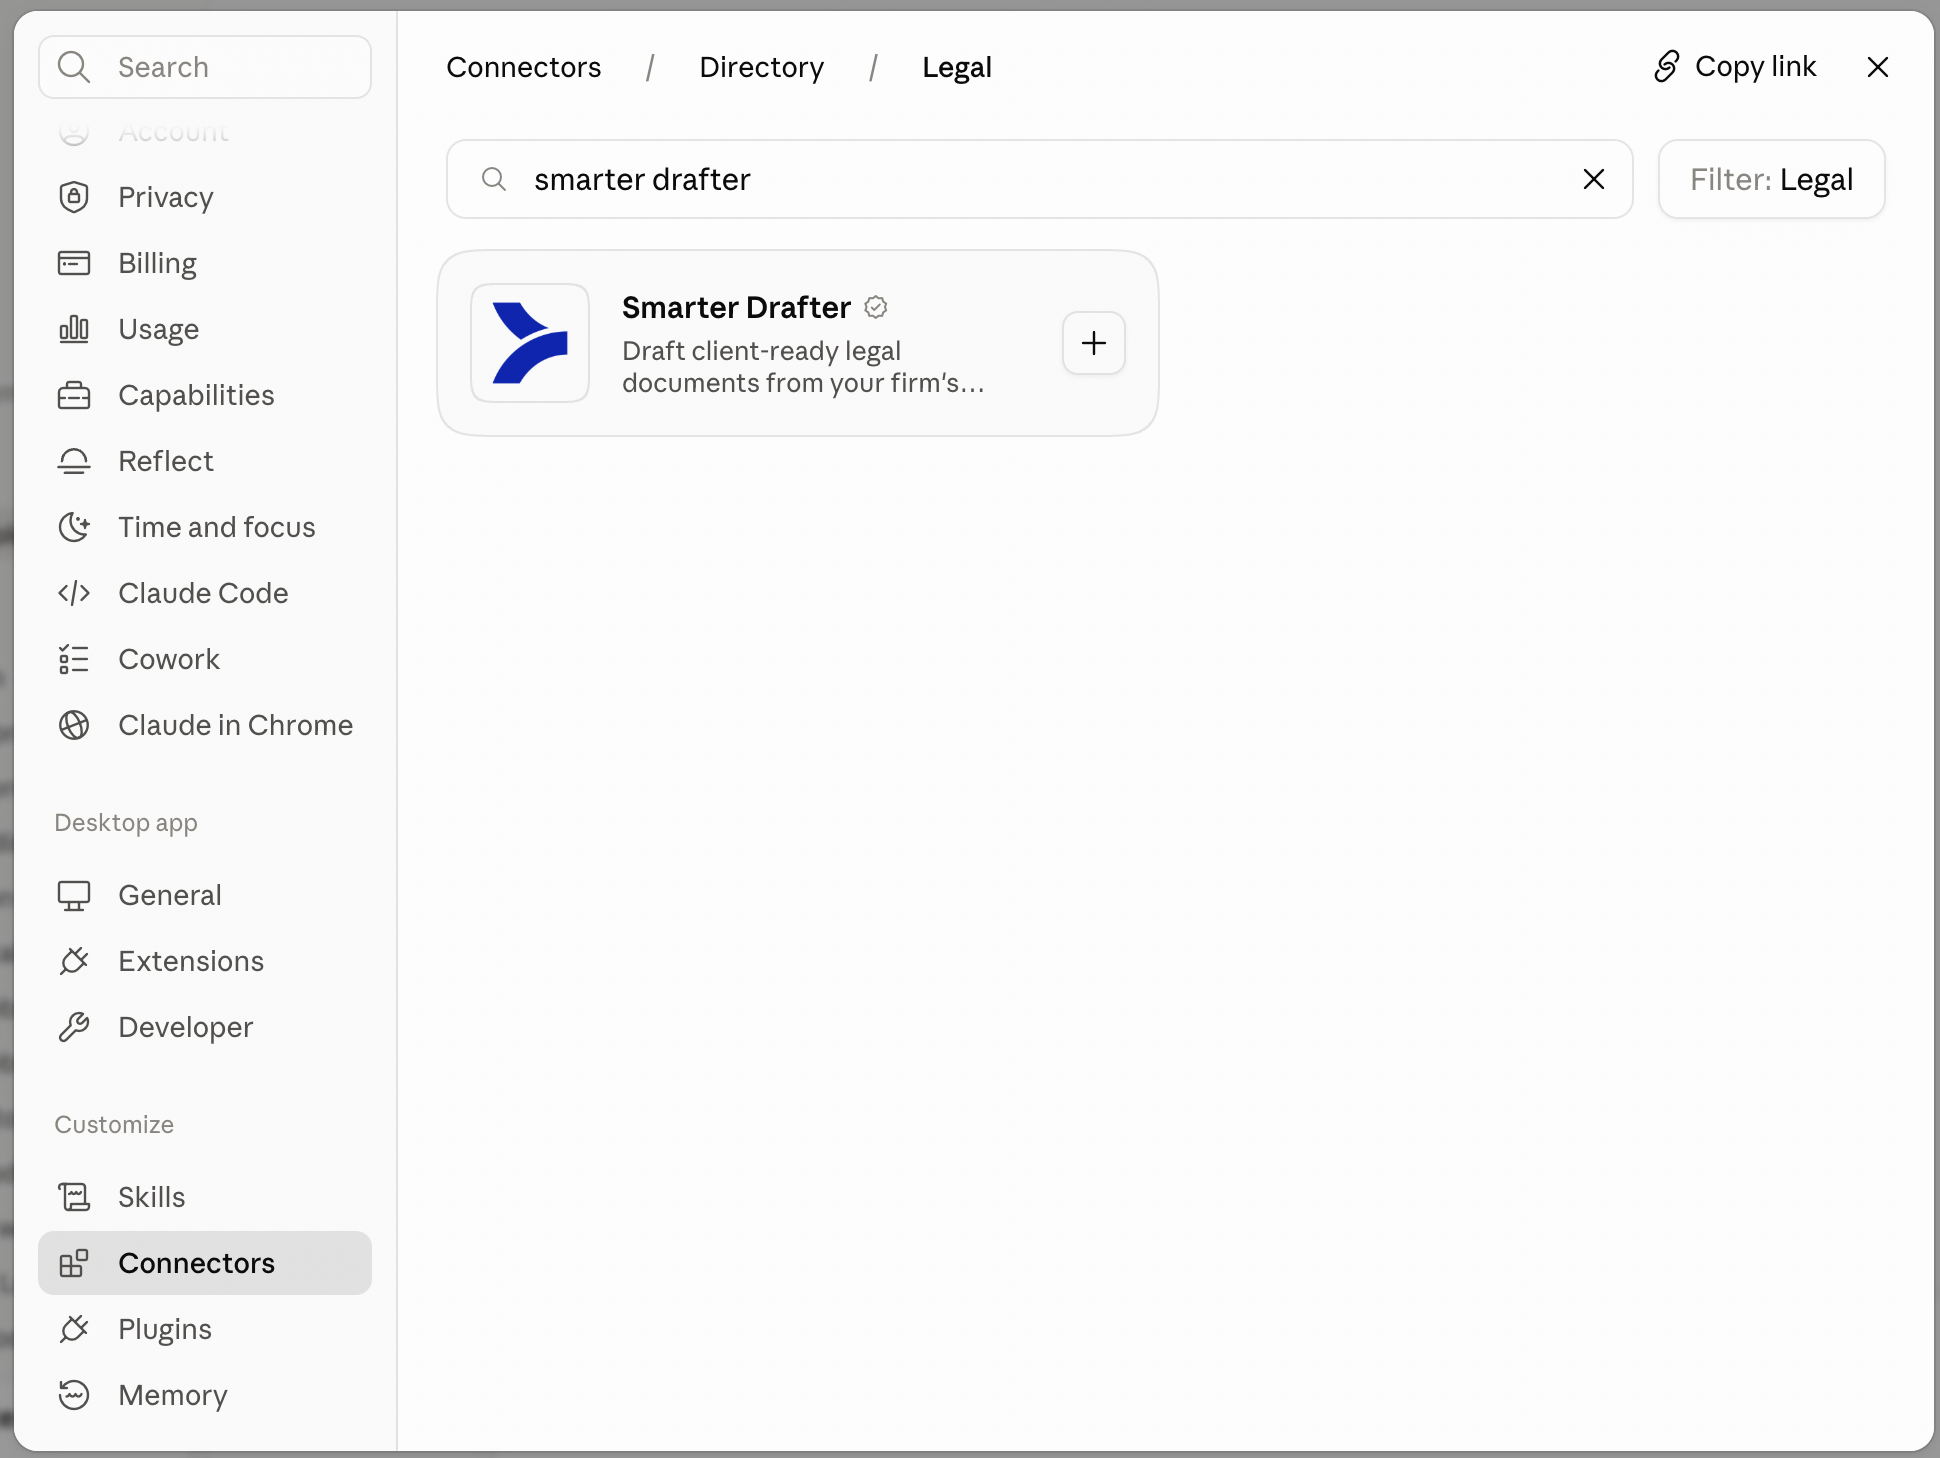The image size is (1940, 1458).
Task: Open Plugins plug icon
Action: pyautogui.click(x=74, y=1329)
